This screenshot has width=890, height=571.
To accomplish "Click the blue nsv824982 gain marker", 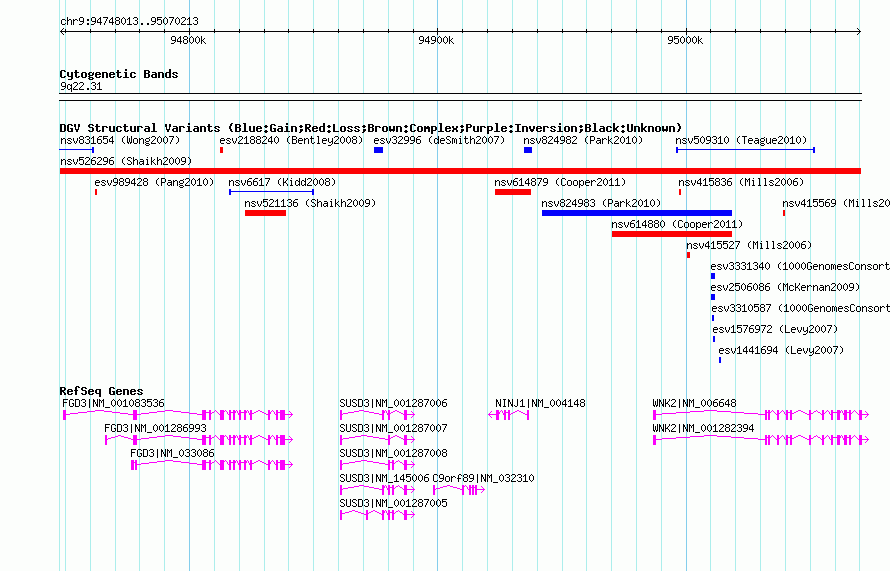I will (x=528, y=150).
